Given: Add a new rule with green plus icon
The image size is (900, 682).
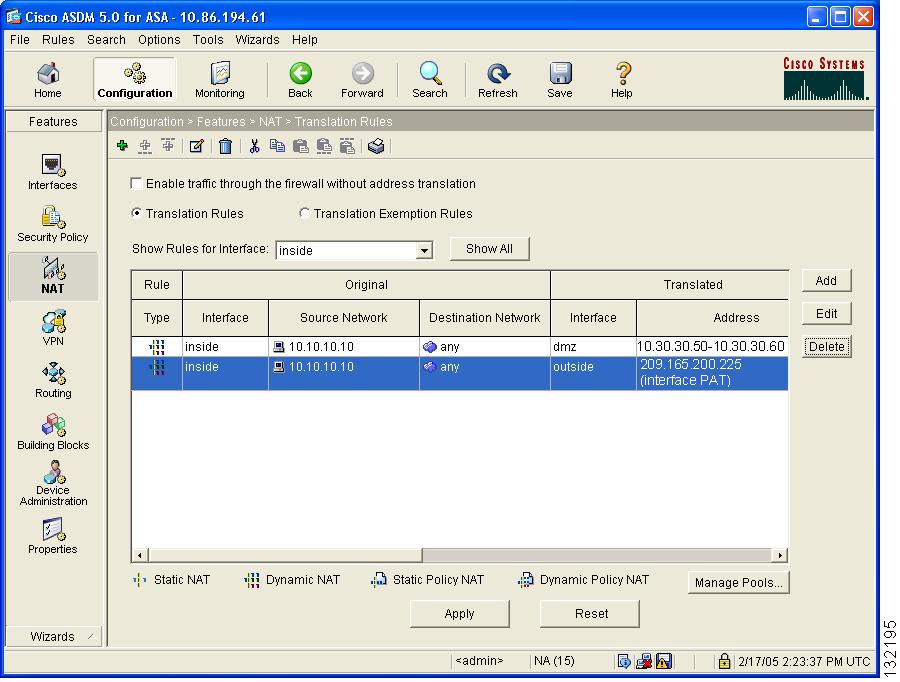Looking at the screenshot, I should pos(122,146).
